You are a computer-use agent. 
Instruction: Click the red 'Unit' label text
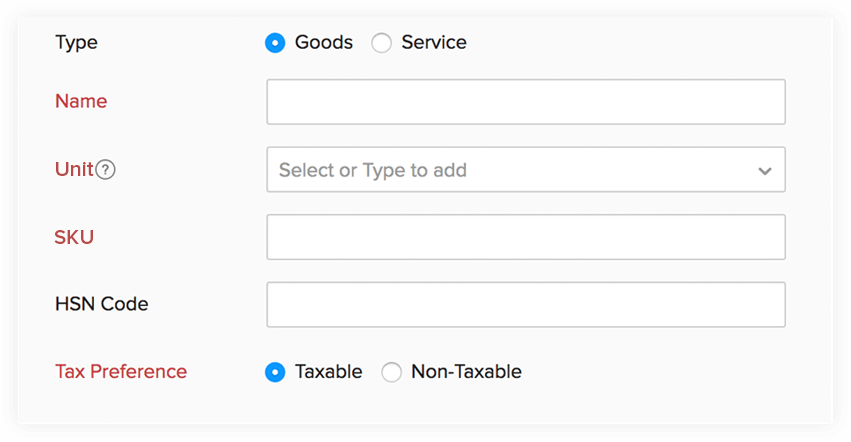[74, 170]
